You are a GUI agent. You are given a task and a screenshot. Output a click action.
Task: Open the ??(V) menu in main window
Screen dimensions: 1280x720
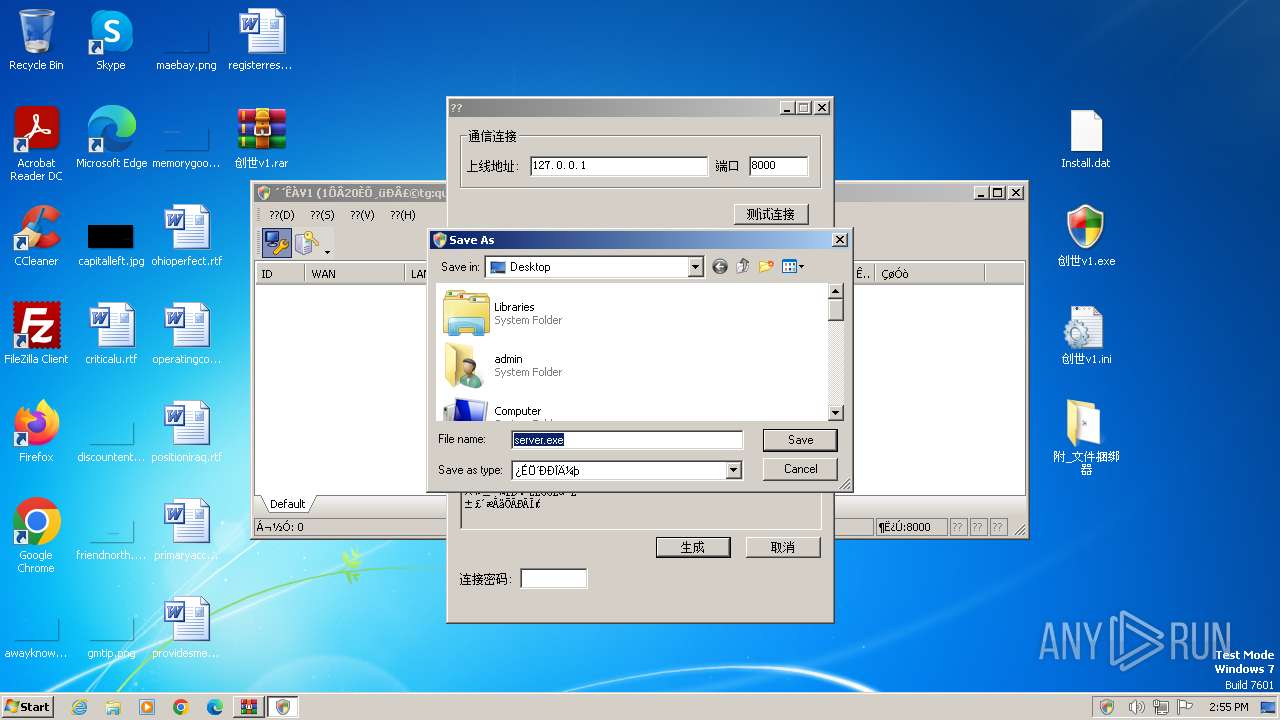(362, 215)
